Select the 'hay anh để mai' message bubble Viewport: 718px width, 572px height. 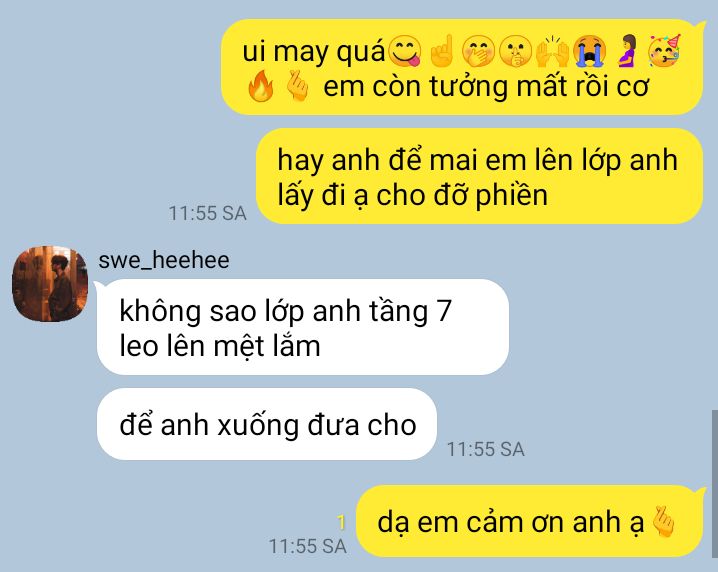pyautogui.click(x=479, y=176)
